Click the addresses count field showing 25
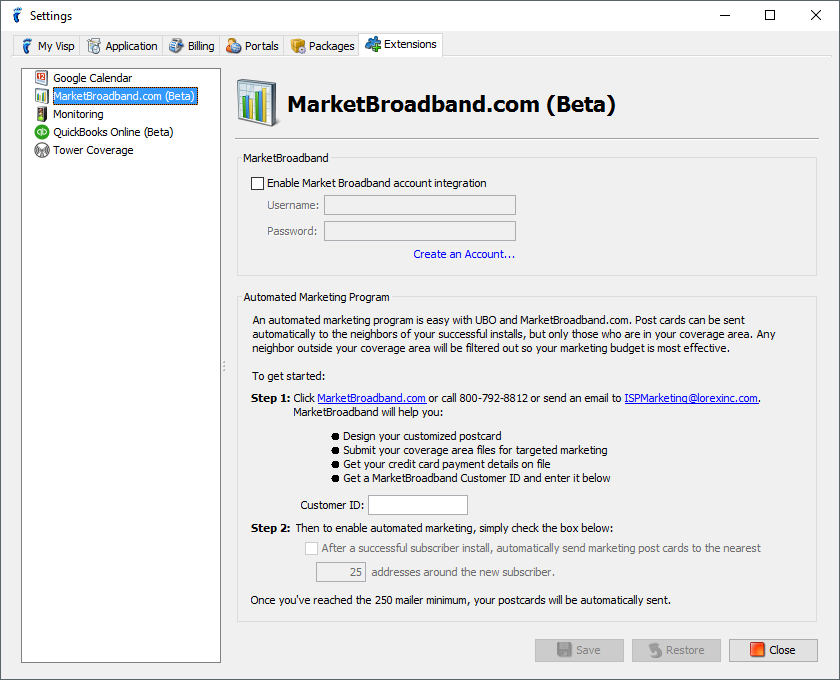Image resolution: width=840 pixels, height=680 pixels. pyautogui.click(x=341, y=572)
